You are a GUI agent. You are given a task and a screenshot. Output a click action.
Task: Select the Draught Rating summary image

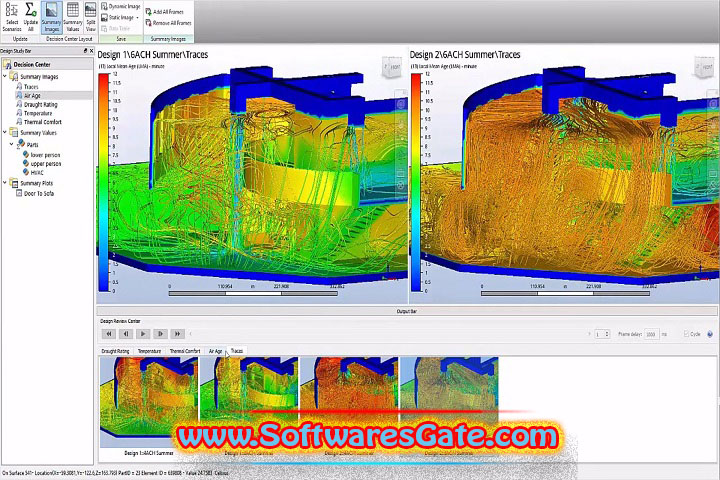[x=37, y=104]
